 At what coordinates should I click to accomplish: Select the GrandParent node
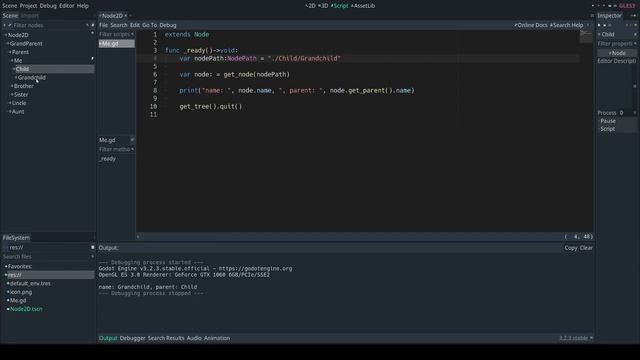pyautogui.click(x=26, y=44)
